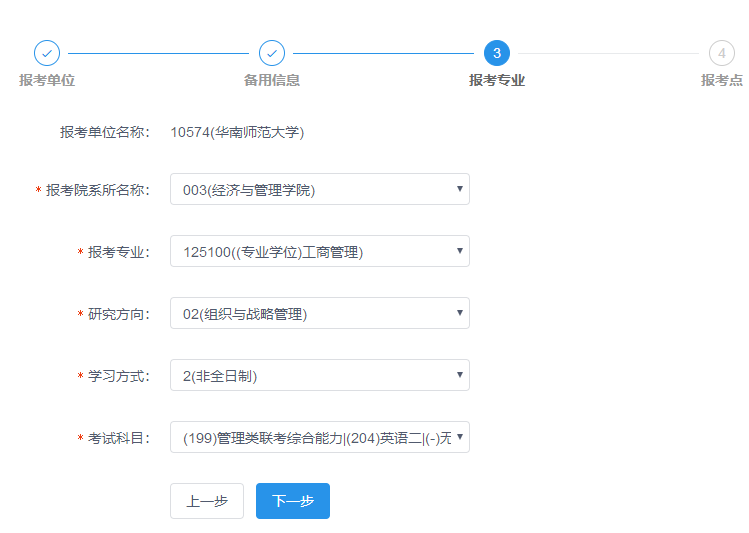This screenshot has height=533, width=749.
Task: Click the checkmark circle above 报考单位
Action: click(47, 53)
